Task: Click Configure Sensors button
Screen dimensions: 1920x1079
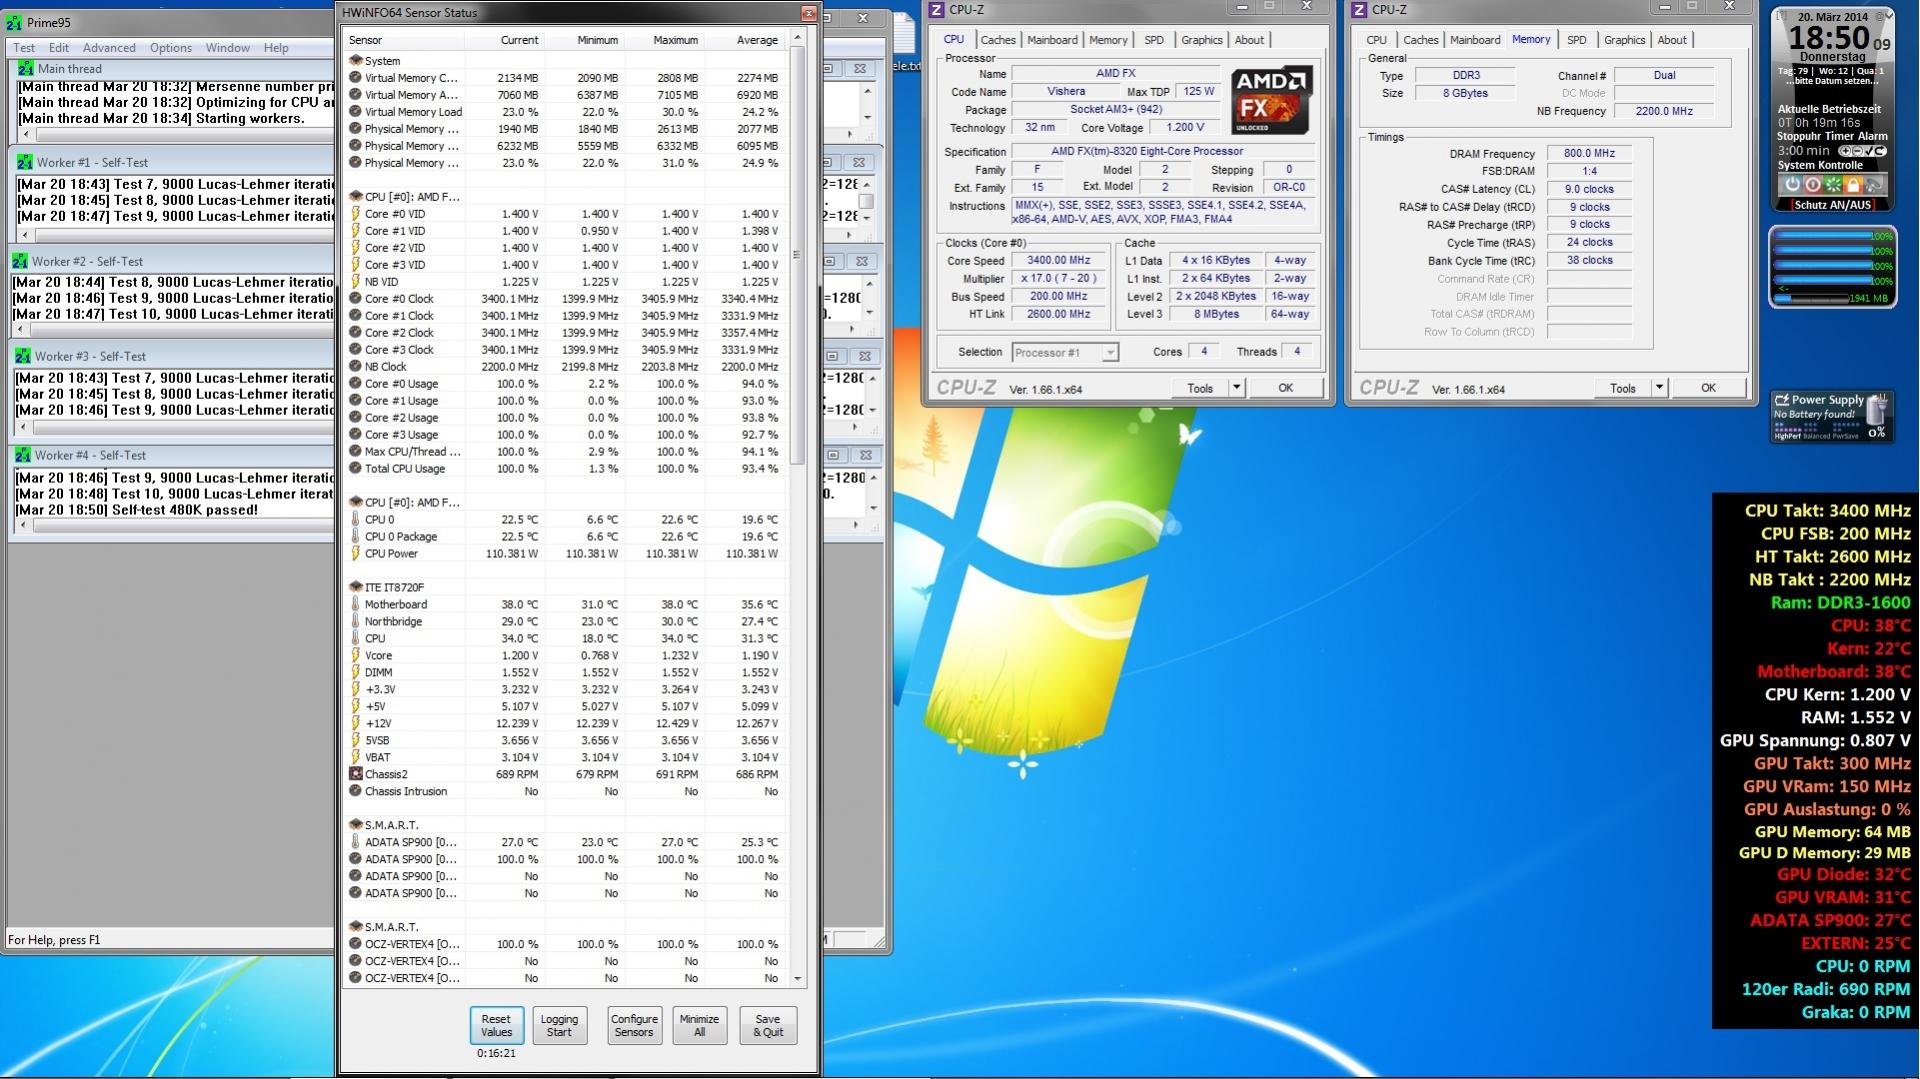Action: [x=634, y=1026]
